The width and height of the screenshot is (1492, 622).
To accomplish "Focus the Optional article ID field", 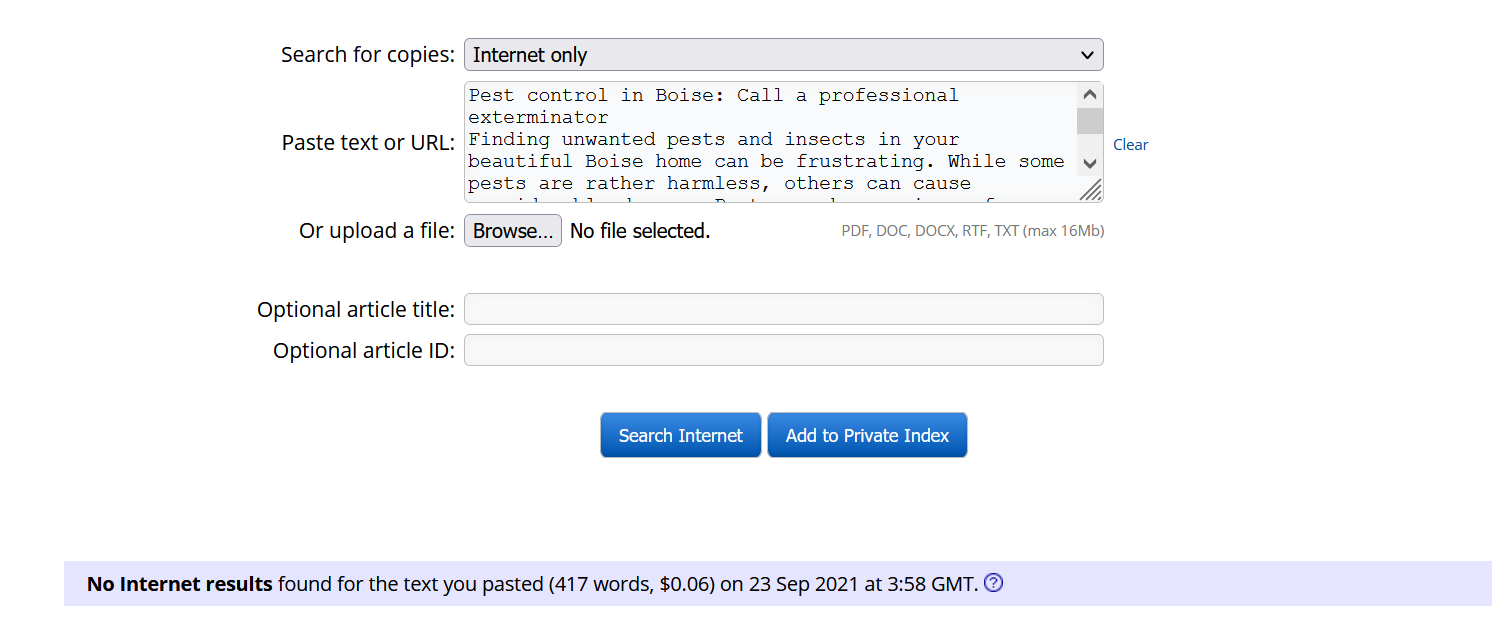I will pyautogui.click(x=784, y=350).
